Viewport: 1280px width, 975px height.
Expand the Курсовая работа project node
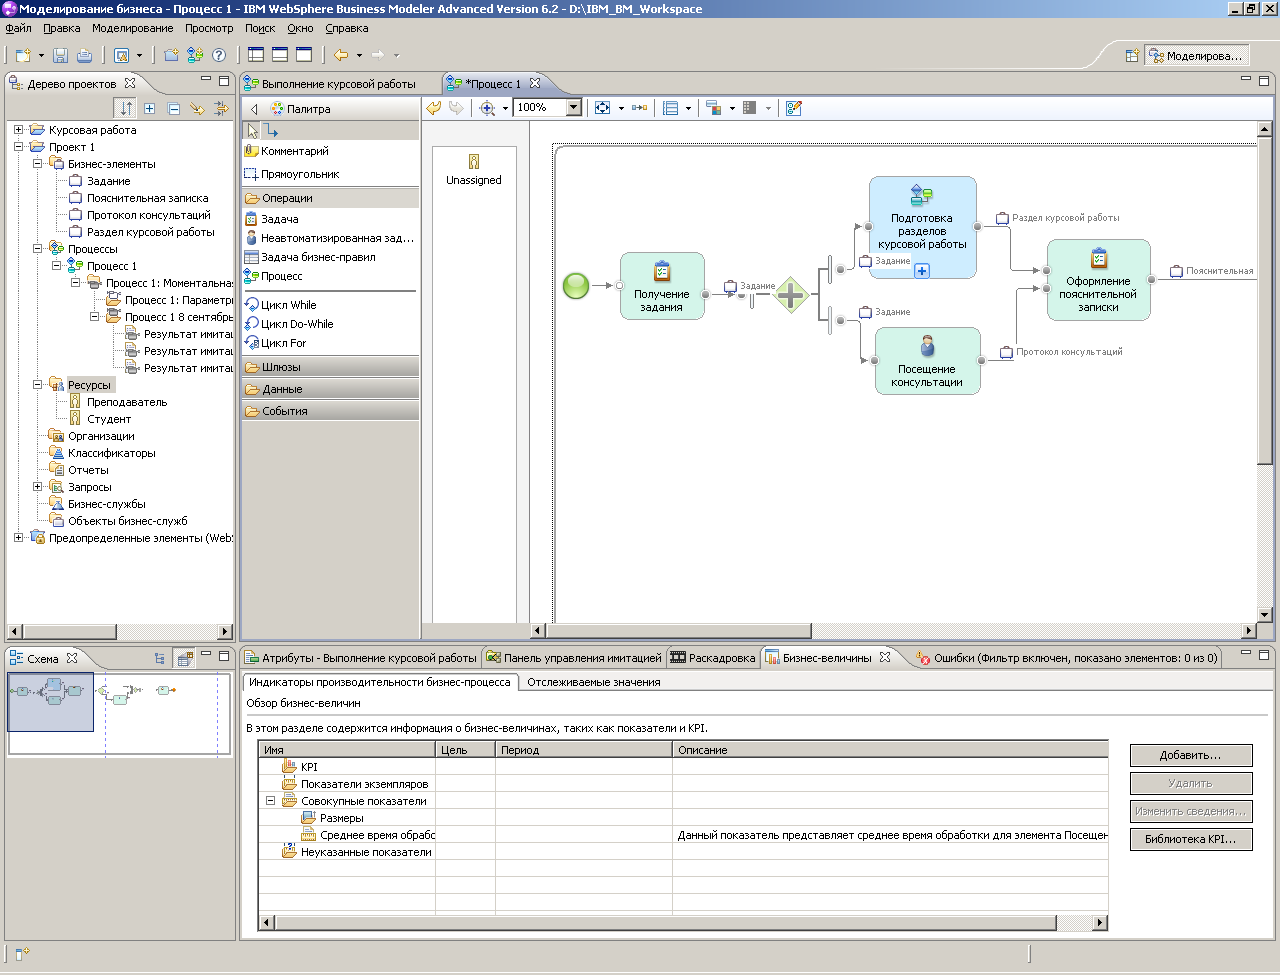18,130
